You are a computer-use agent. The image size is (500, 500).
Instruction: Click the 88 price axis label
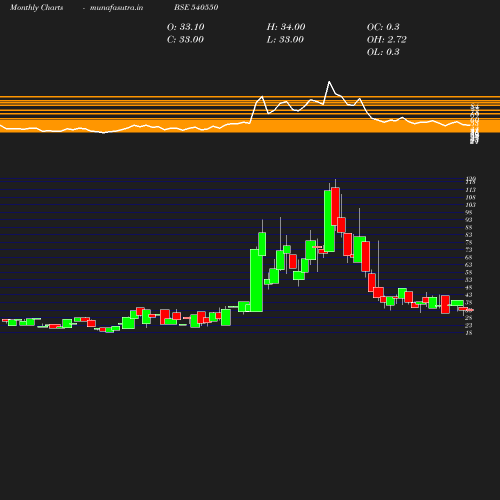tap(469, 228)
